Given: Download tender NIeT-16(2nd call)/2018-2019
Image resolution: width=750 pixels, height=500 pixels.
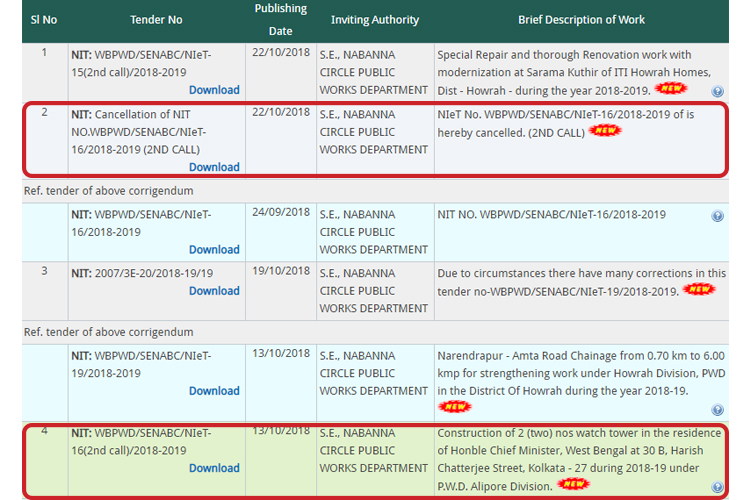Looking at the screenshot, I should (214, 468).
